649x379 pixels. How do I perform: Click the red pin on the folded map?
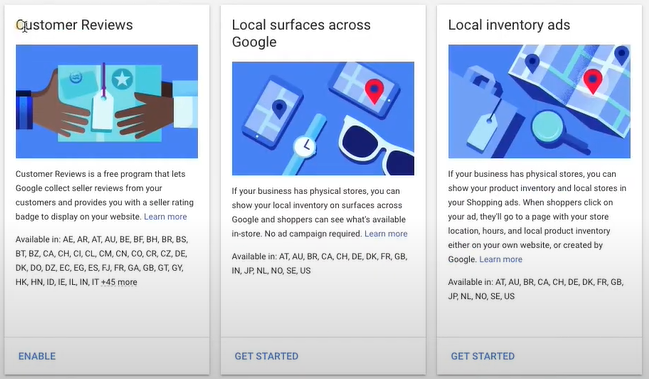(593, 81)
